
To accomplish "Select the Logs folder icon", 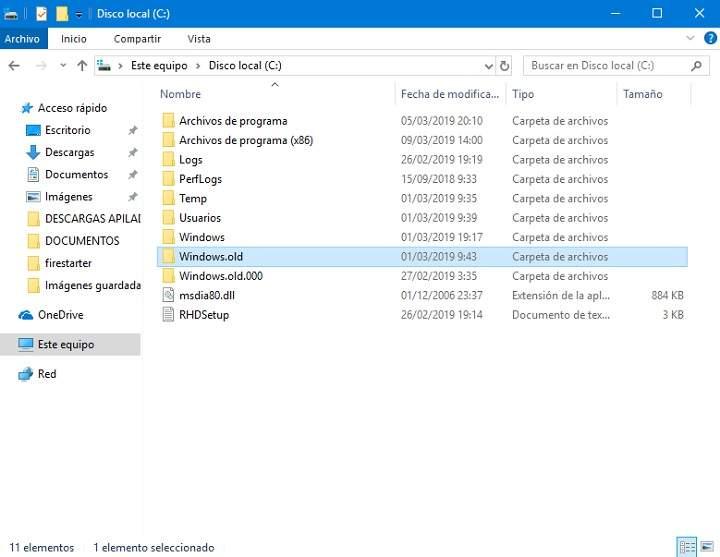I will [169, 159].
